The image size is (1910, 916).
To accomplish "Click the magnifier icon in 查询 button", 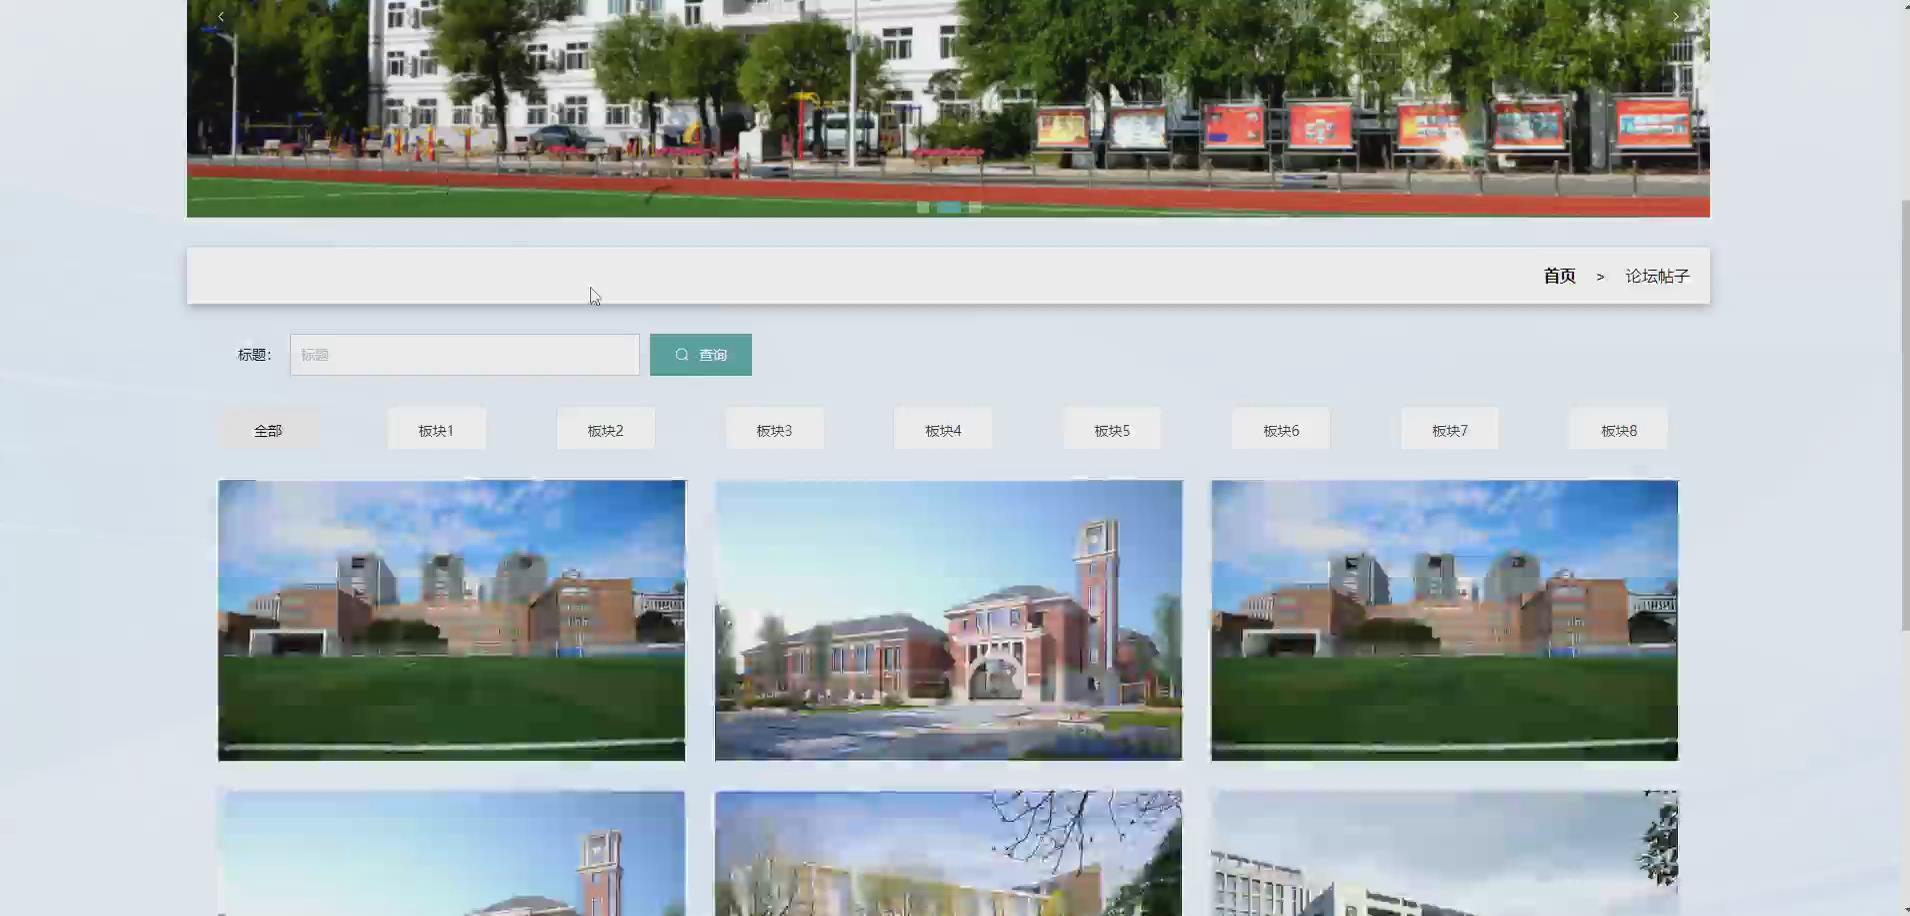I will coord(682,355).
